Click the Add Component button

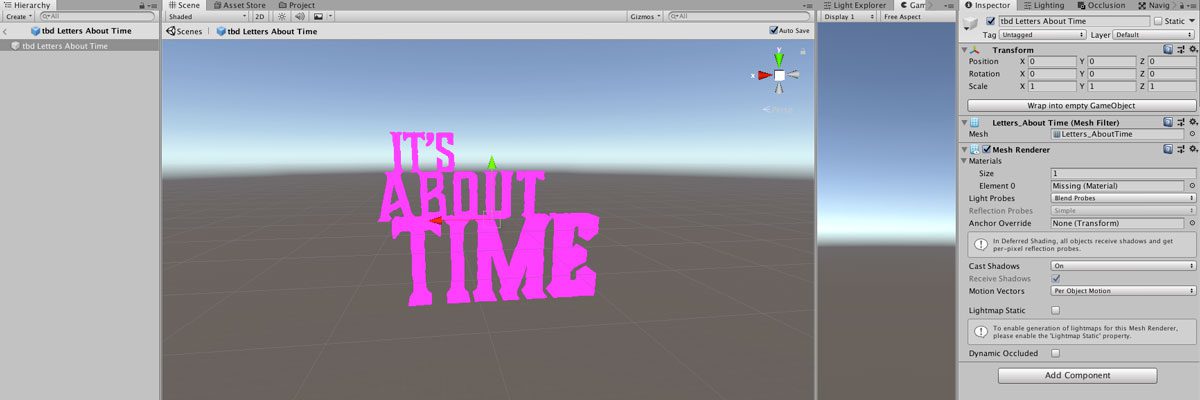pyautogui.click(x=1077, y=375)
